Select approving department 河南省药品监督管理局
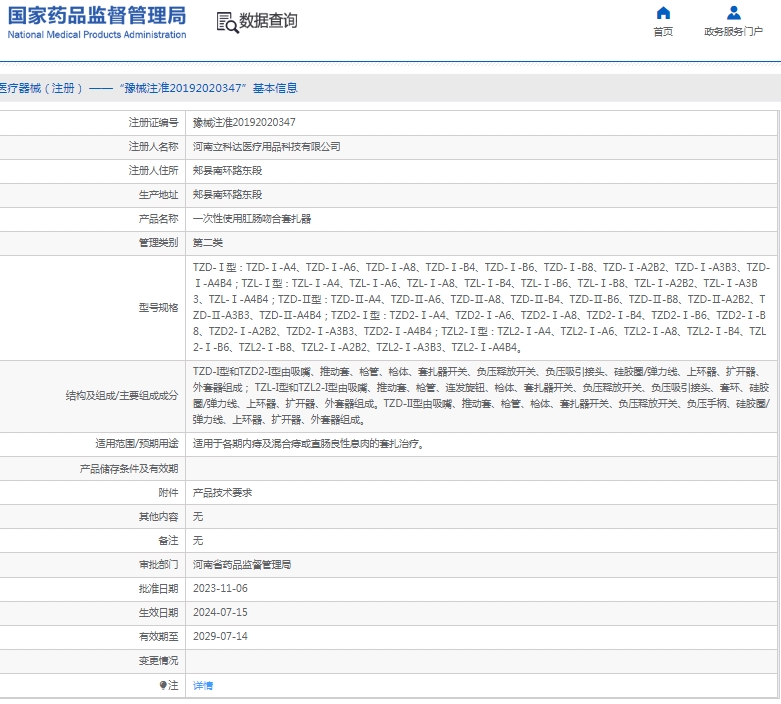This screenshot has width=781, height=704. (x=242, y=564)
